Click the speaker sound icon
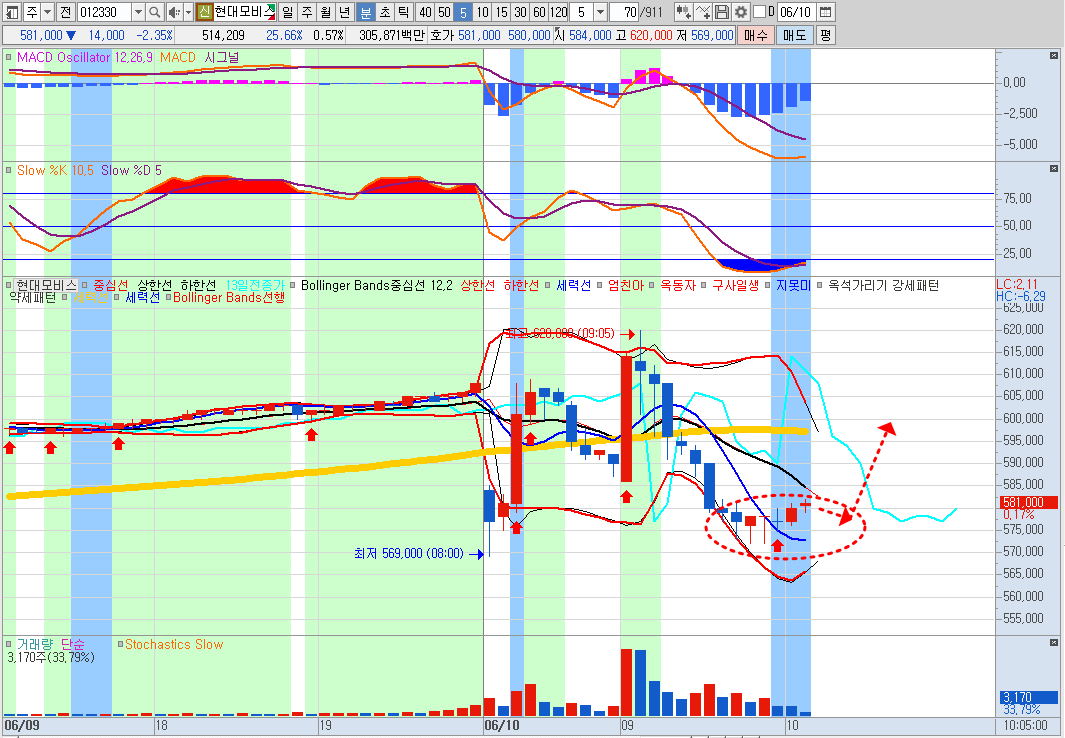Viewport: 1065px width, 738px height. point(174,12)
